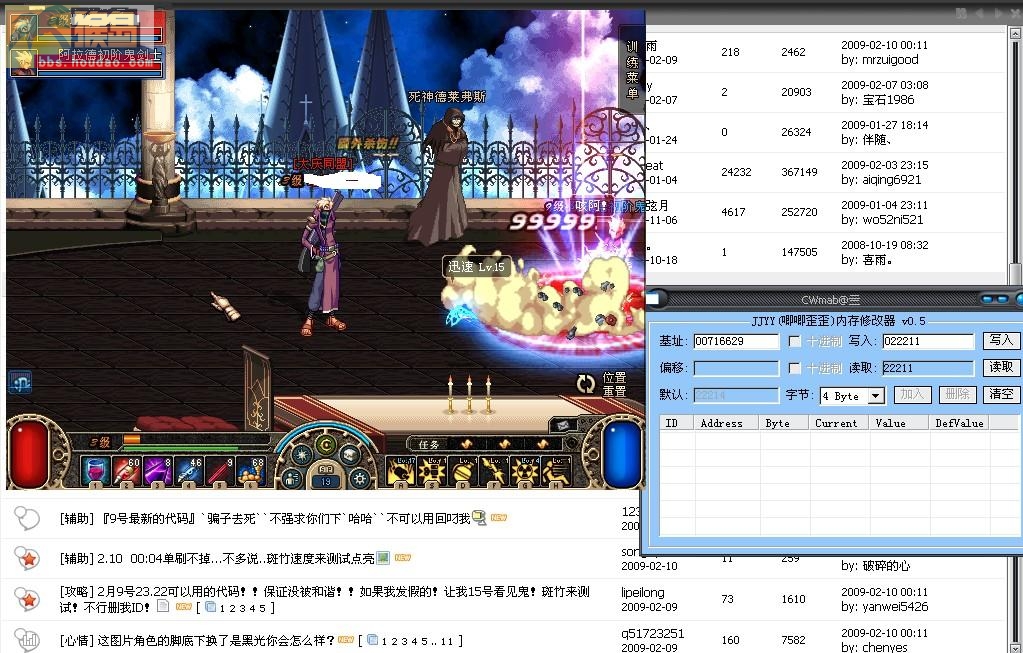This screenshot has width=1023, height=653.
Task: Open the round C menu button in game HUD
Action: 326,445
